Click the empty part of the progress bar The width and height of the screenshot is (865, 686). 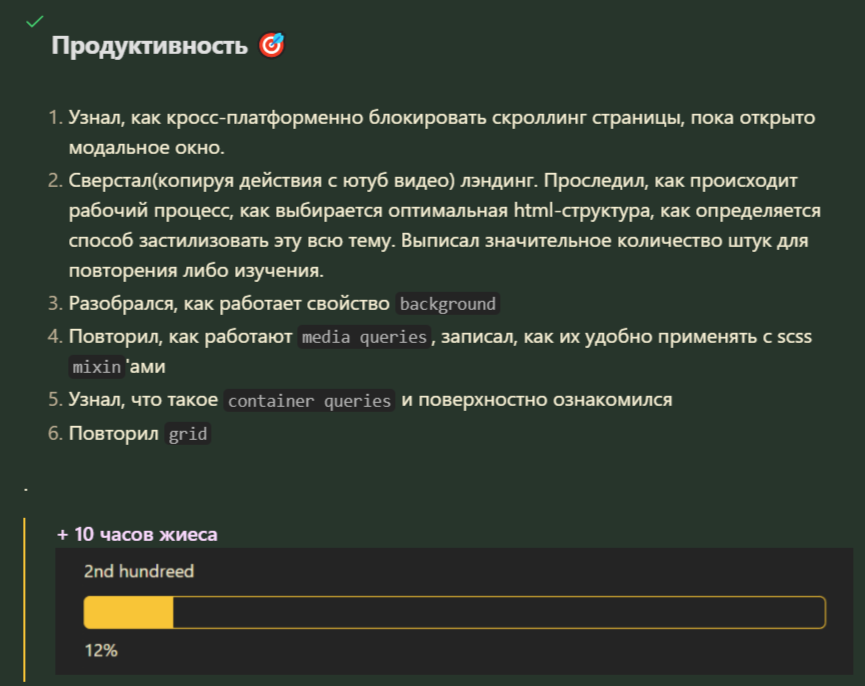point(498,613)
